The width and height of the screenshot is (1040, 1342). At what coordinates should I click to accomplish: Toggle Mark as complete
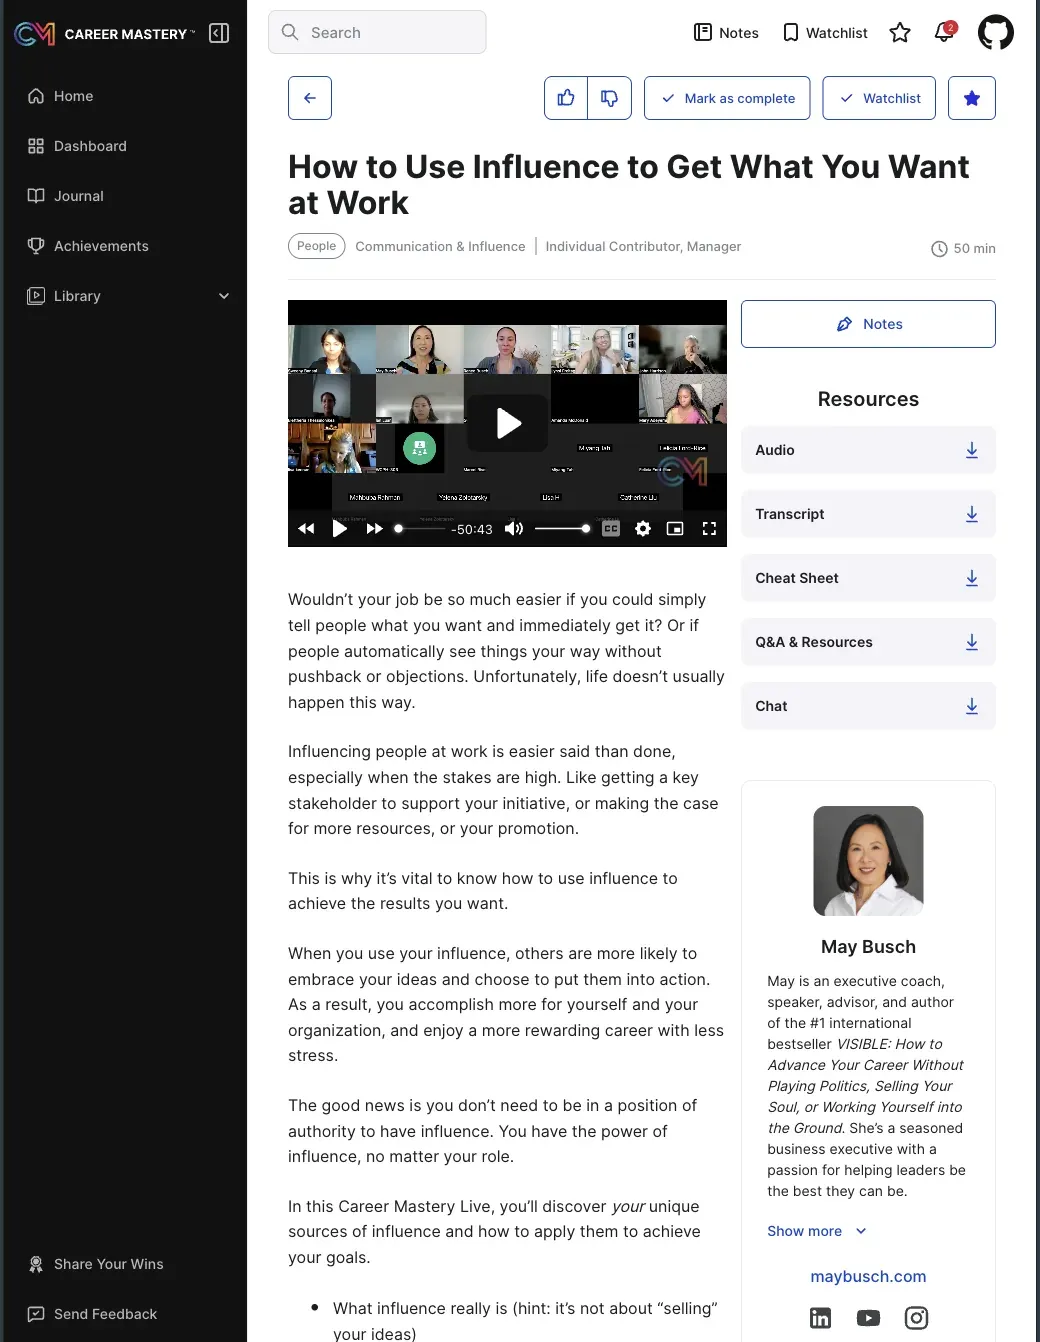point(727,98)
